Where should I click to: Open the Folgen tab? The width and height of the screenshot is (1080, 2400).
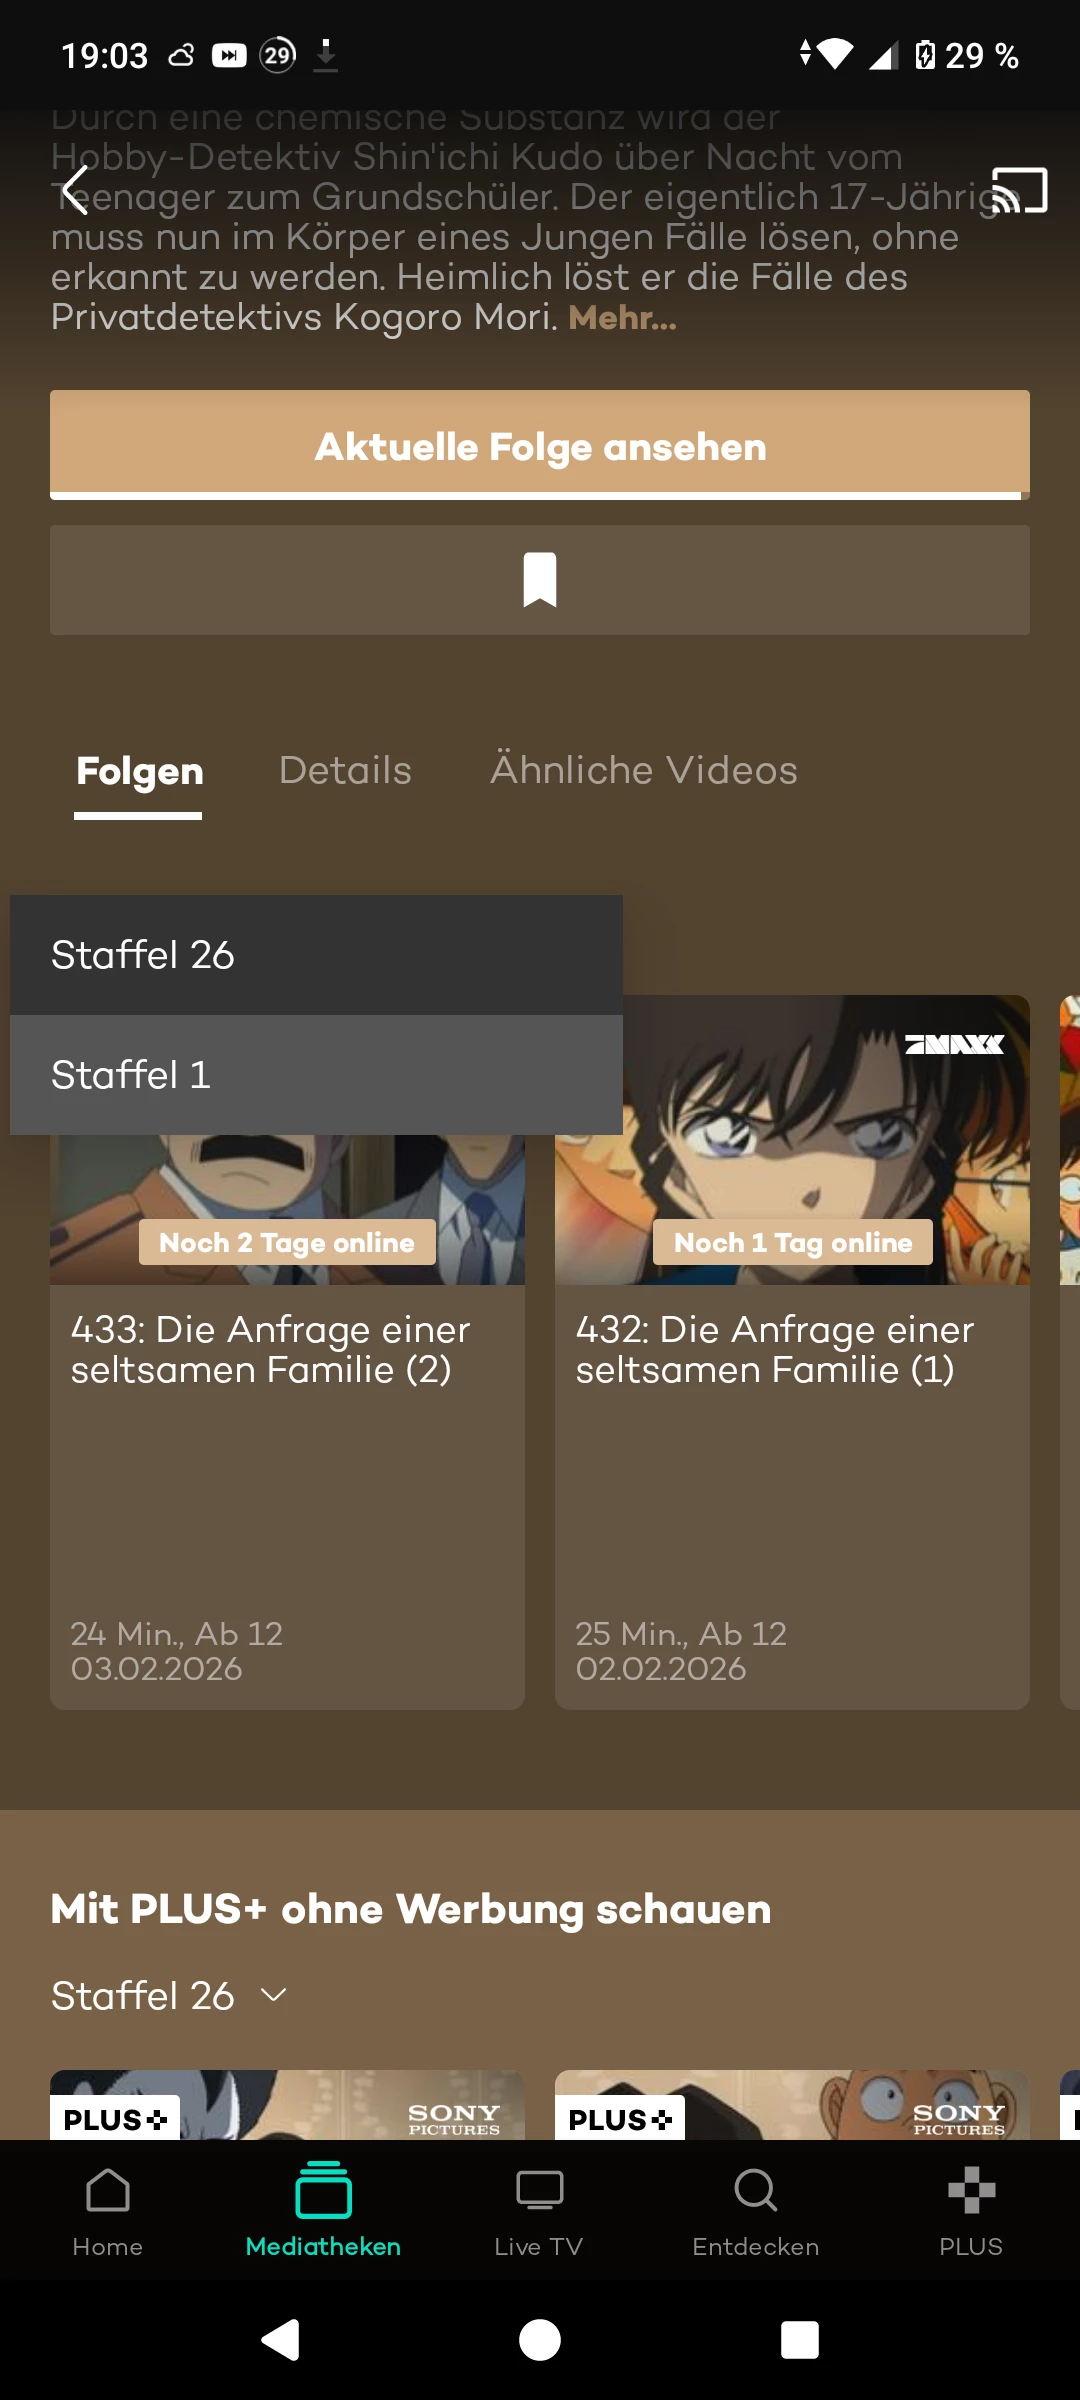(x=140, y=772)
